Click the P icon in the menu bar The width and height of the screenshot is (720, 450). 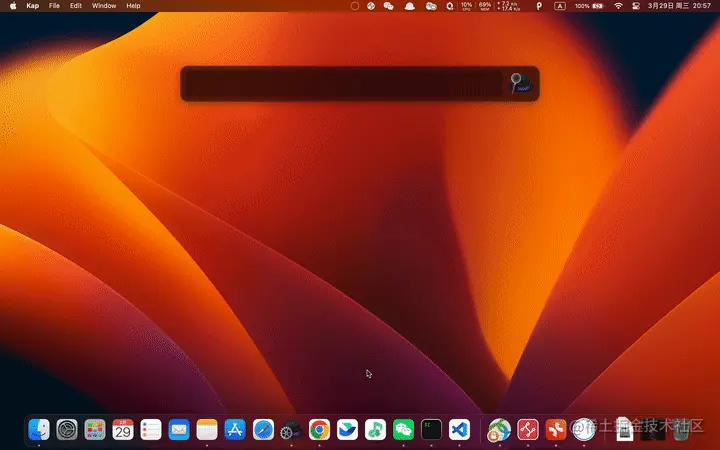[539, 6]
